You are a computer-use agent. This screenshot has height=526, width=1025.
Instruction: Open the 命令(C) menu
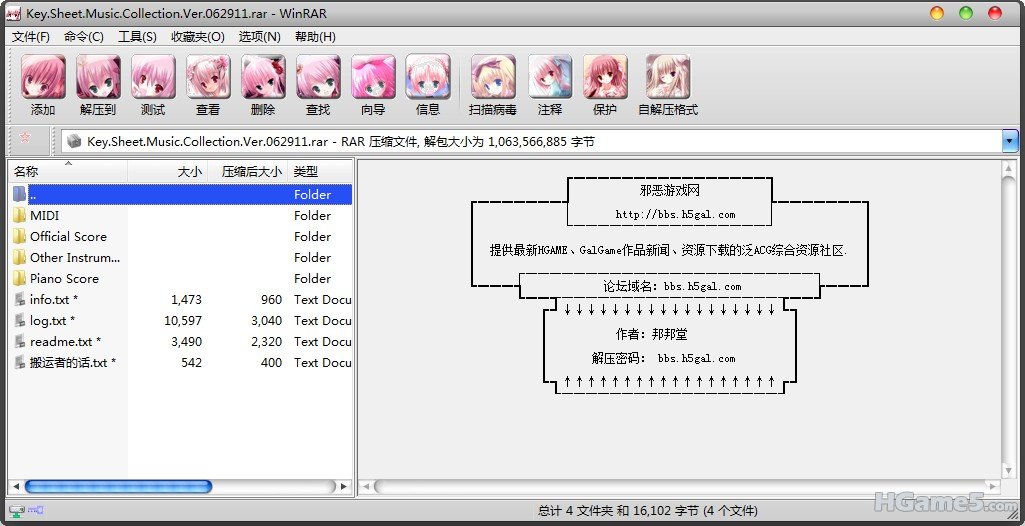click(84, 37)
